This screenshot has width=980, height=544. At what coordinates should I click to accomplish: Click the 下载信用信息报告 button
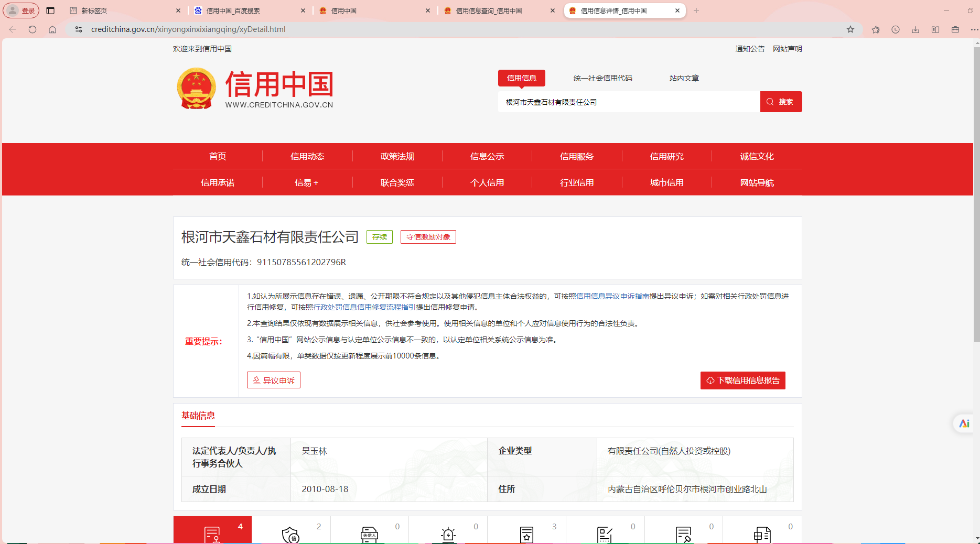742,380
